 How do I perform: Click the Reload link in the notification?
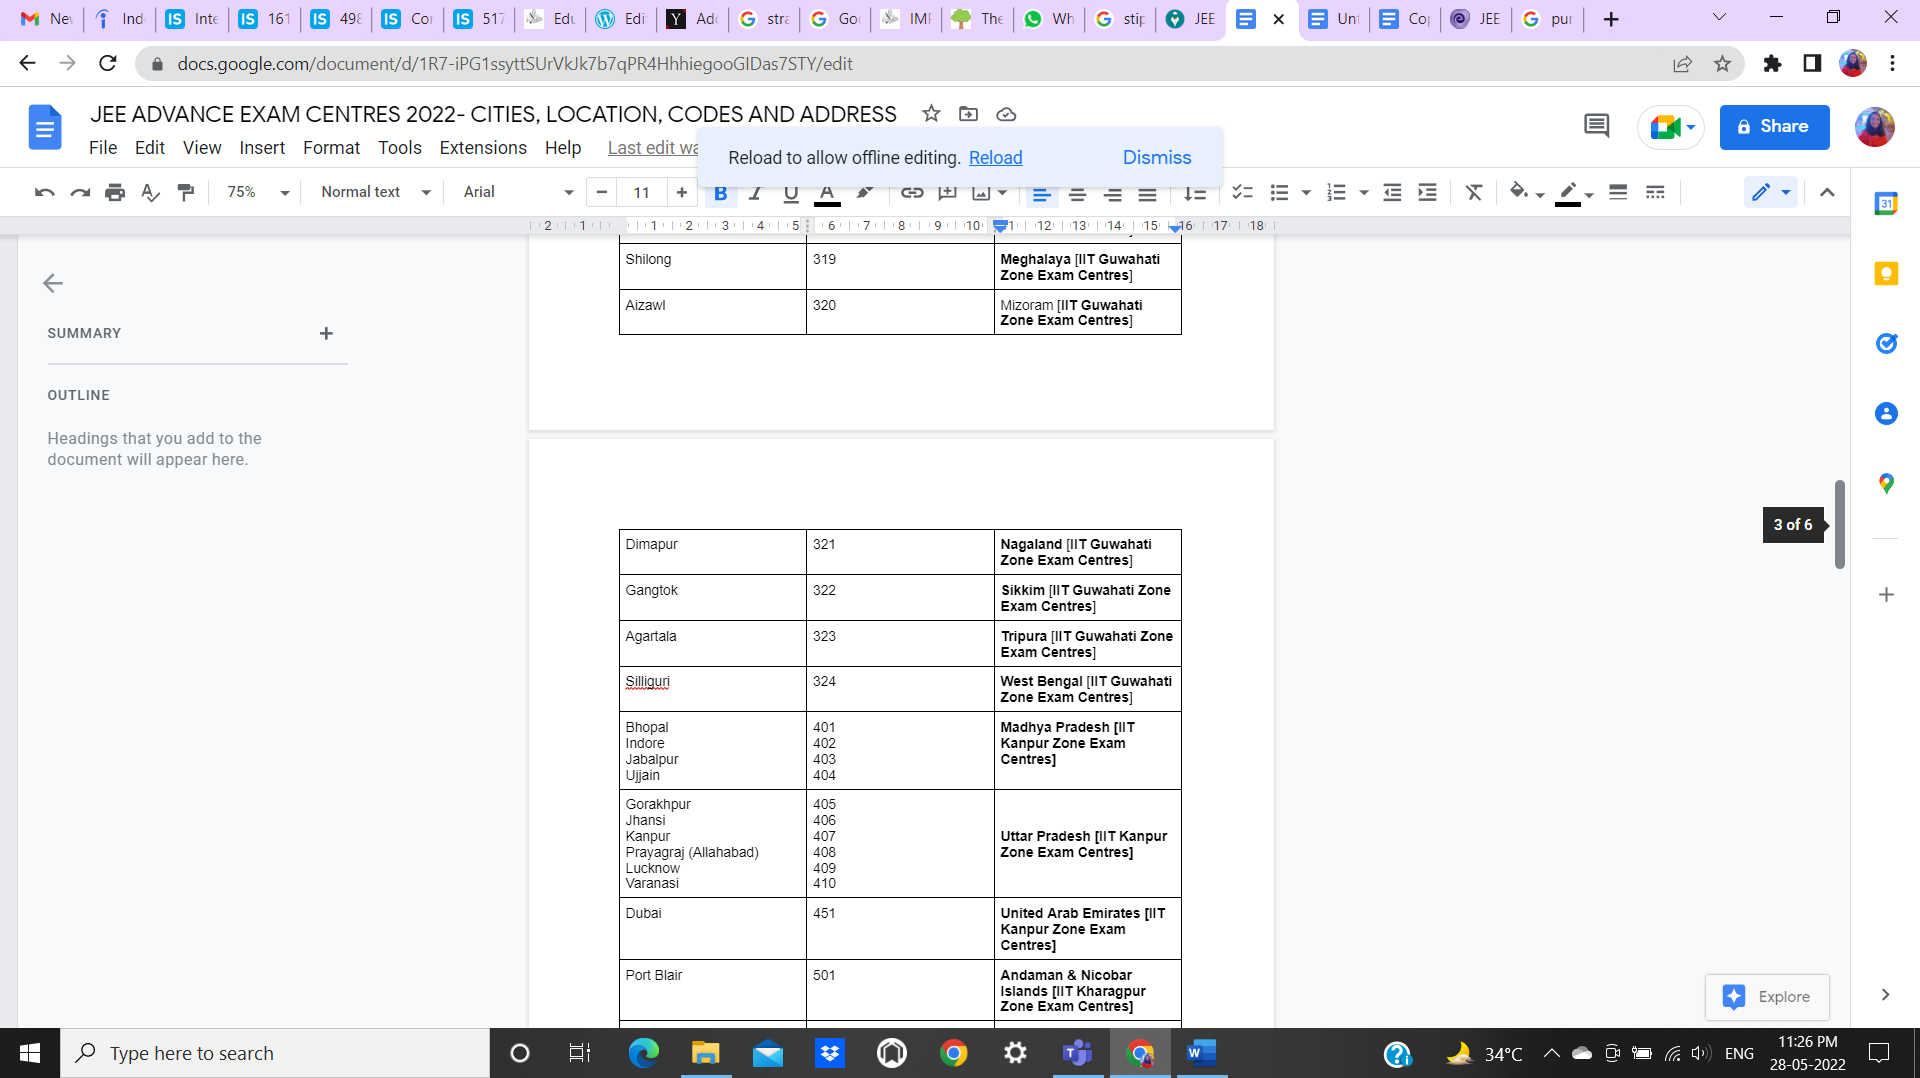coord(995,158)
